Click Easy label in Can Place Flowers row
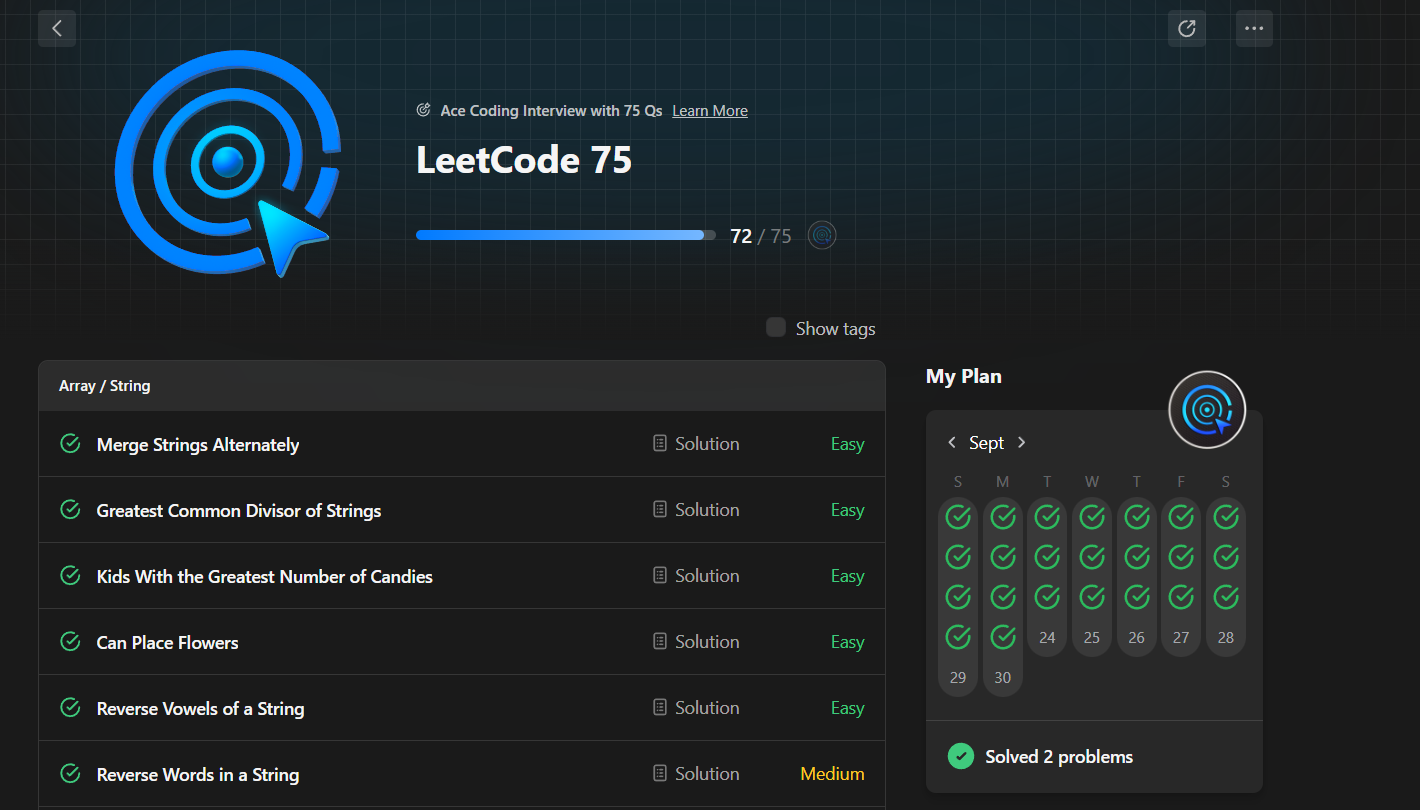The height and width of the screenshot is (810, 1420). tap(848, 643)
